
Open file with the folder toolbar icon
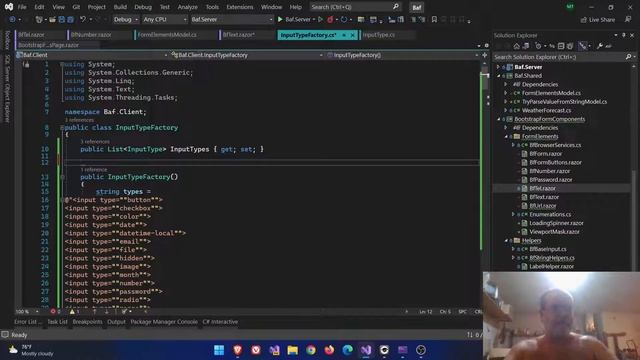tap(52, 19)
